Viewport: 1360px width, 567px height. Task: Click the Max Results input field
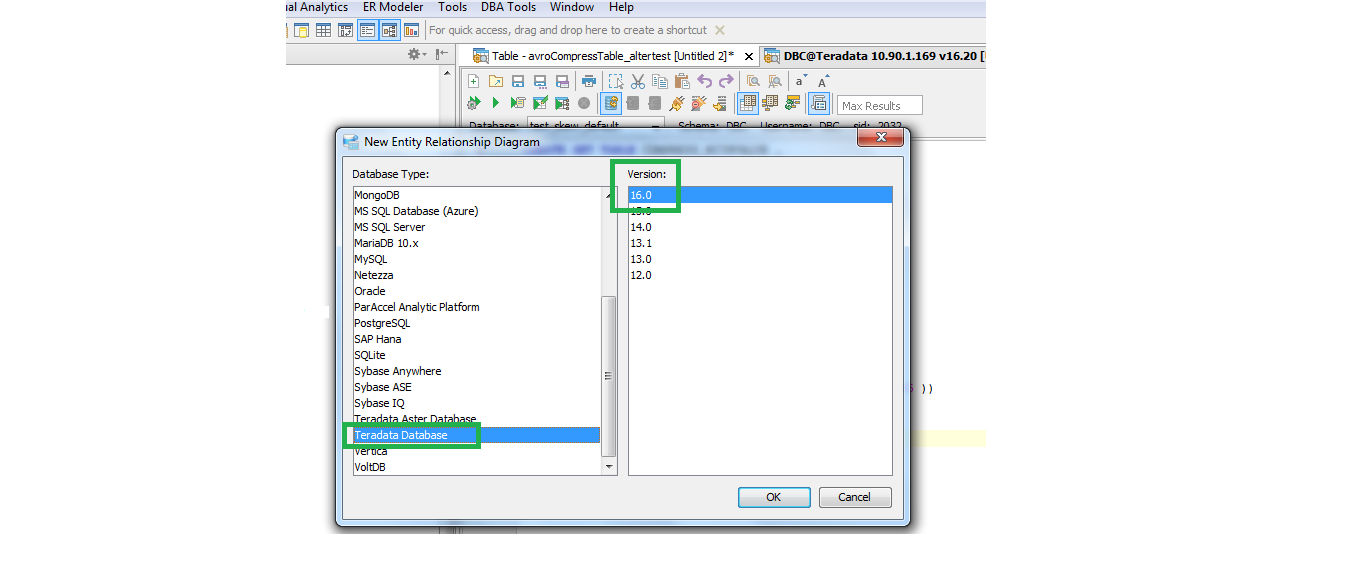880,105
